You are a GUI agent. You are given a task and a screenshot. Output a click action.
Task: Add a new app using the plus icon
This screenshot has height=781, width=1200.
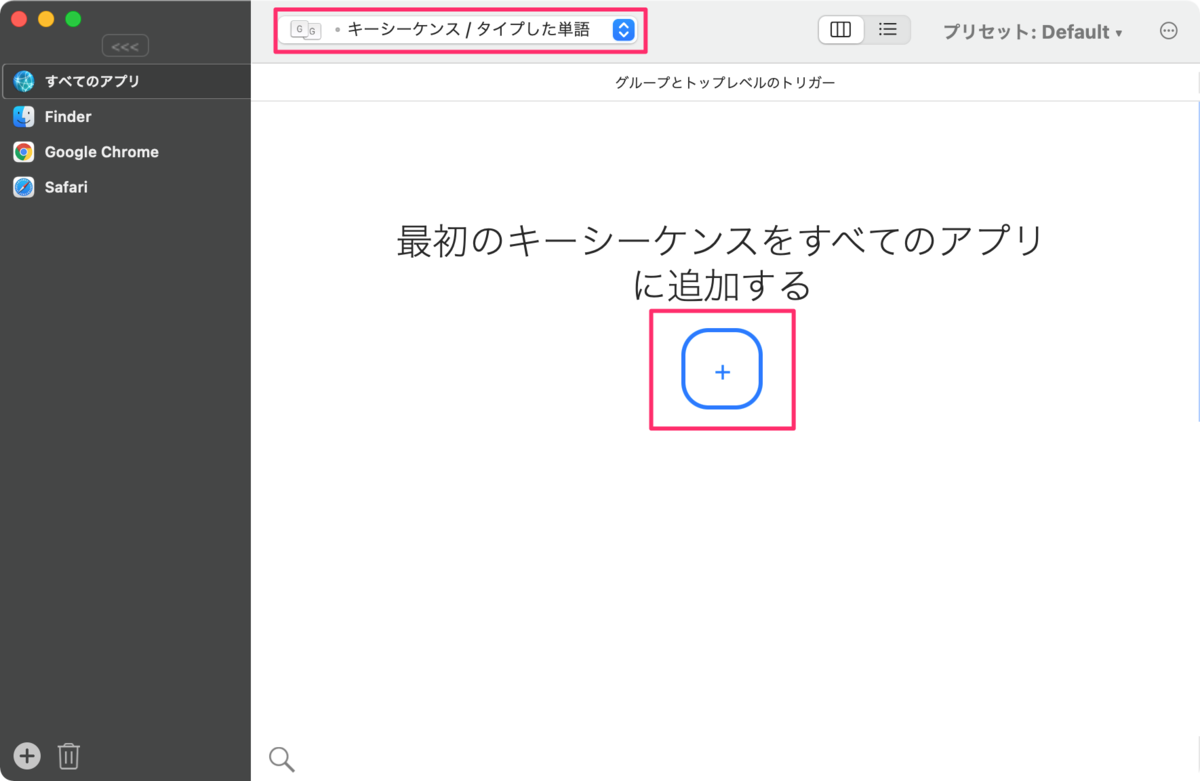coord(26,756)
